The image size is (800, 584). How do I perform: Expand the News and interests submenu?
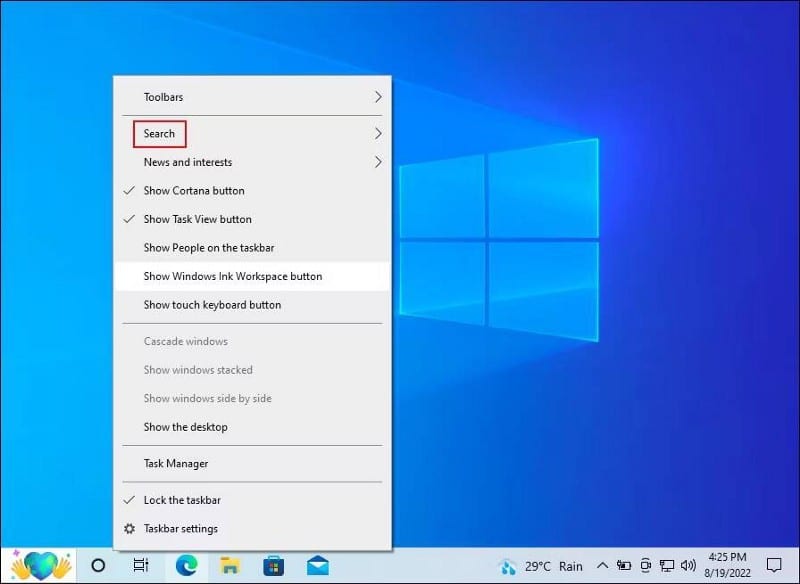(x=187, y=162)
